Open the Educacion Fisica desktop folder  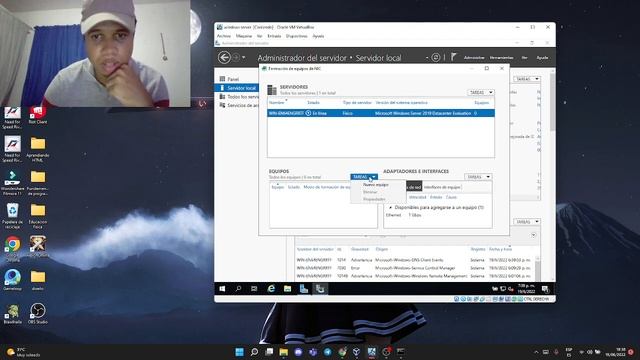click(x=38, y=215)
